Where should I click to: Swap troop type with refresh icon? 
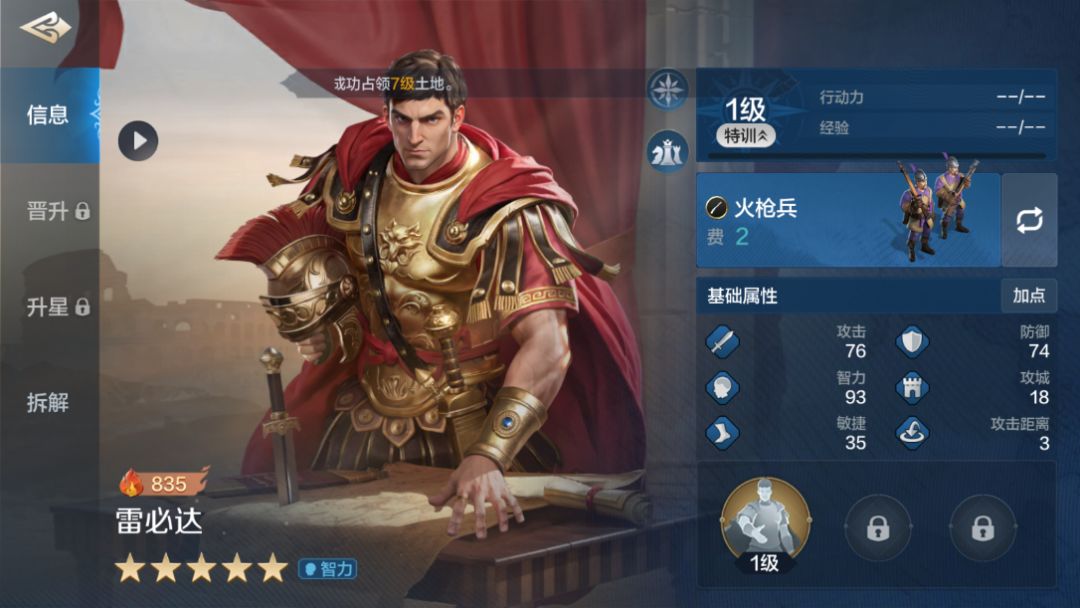[x=1029, y=220]
